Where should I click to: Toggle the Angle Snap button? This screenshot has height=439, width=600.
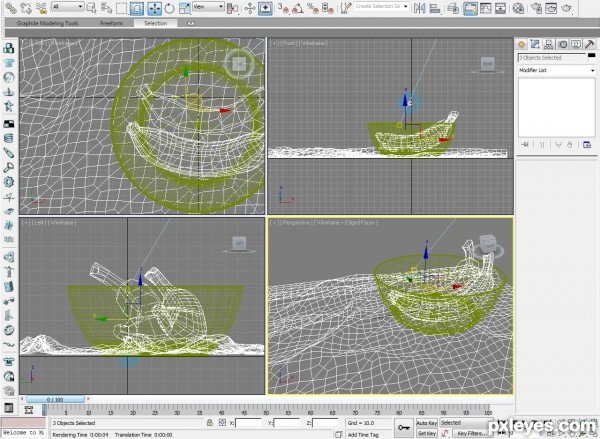(298, 8)
